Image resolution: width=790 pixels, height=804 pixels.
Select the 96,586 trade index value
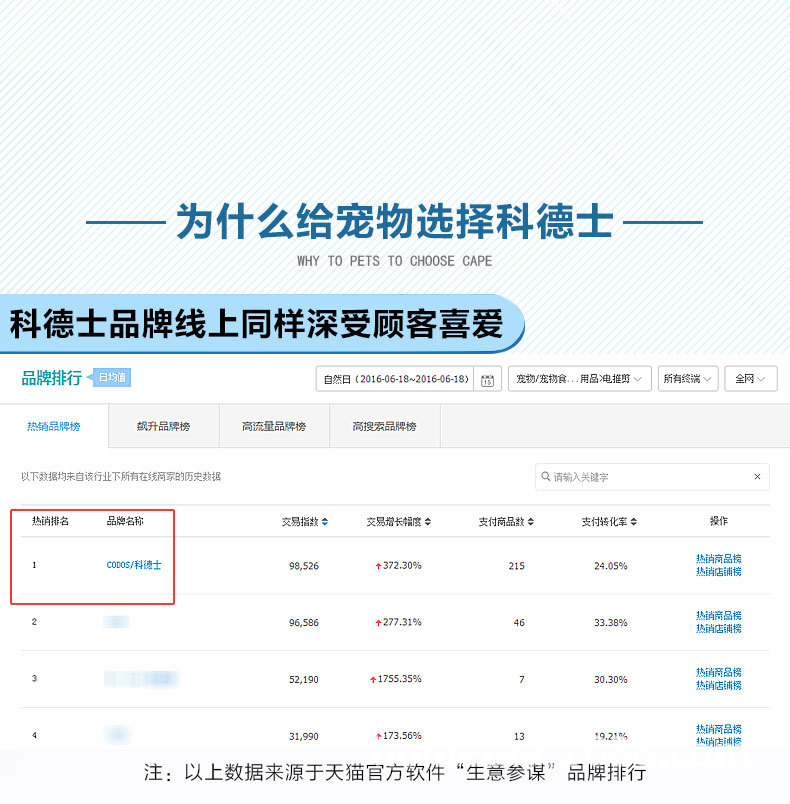click(x=304, y=623)
